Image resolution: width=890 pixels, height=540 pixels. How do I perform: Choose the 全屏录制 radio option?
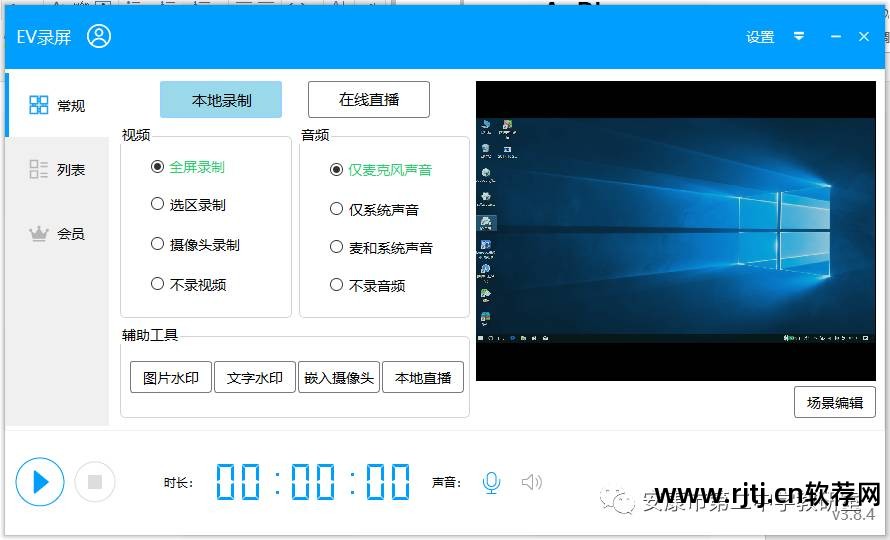(188, 167)
